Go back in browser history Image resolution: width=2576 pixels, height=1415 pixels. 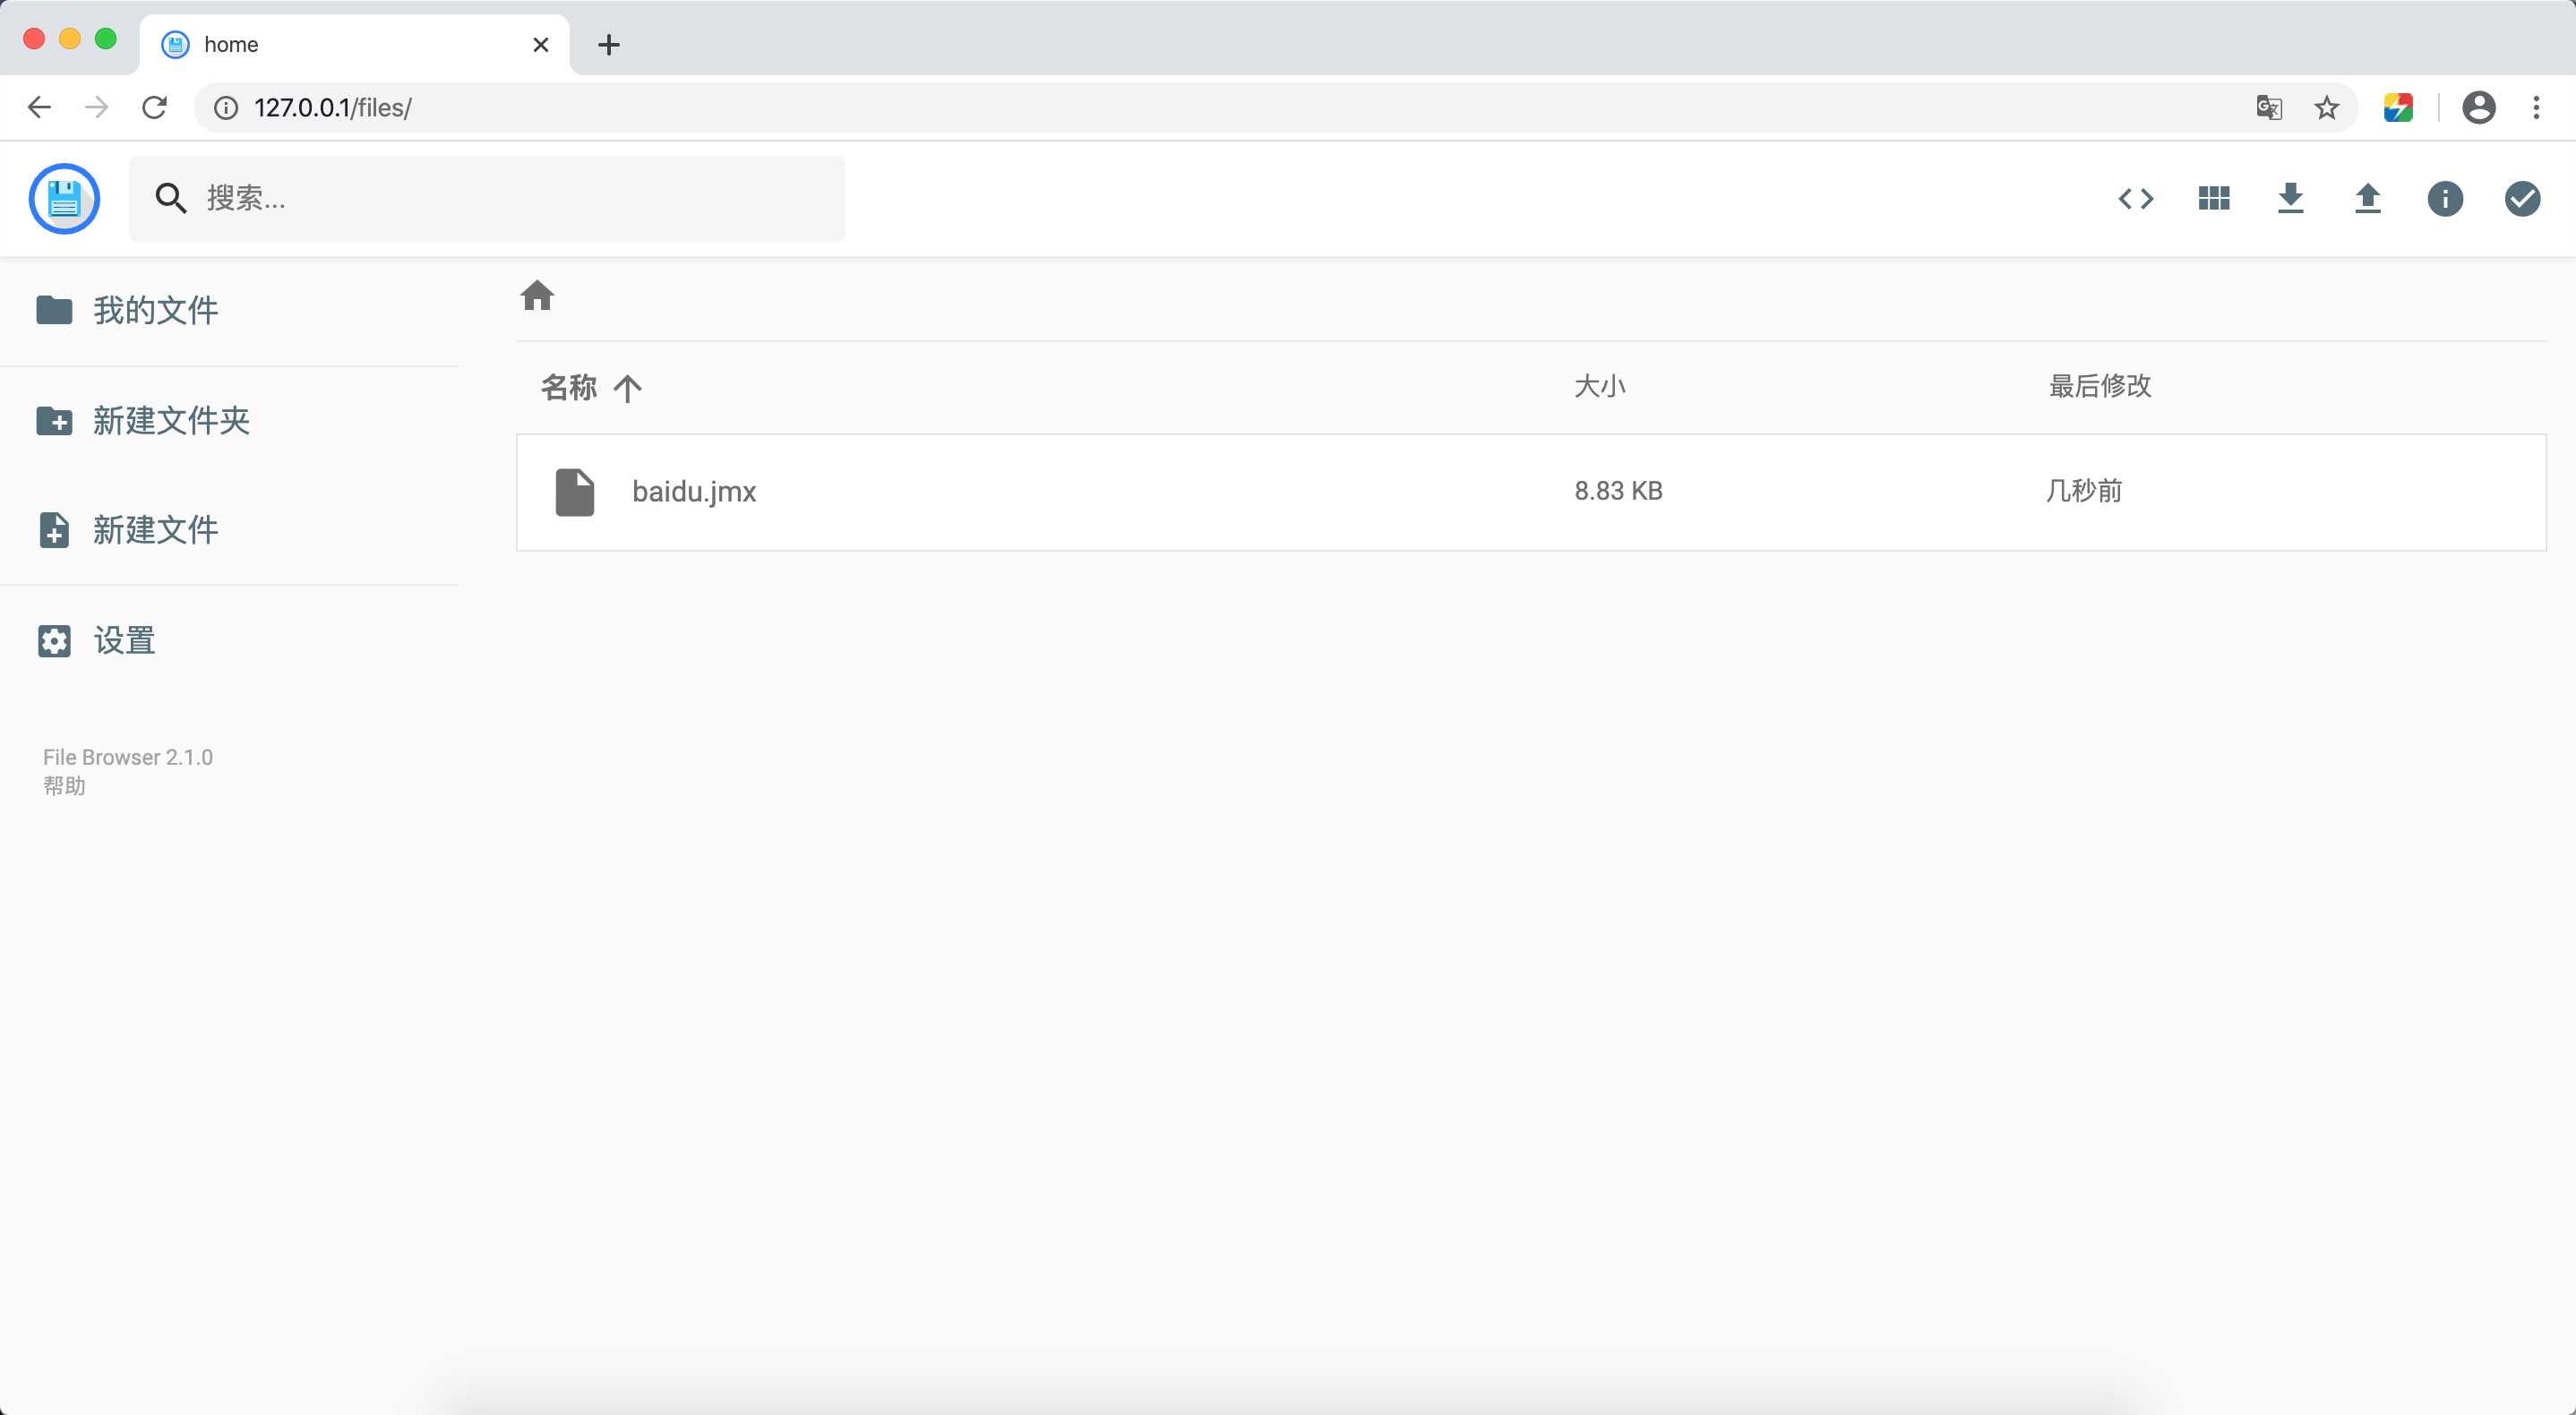39,107
